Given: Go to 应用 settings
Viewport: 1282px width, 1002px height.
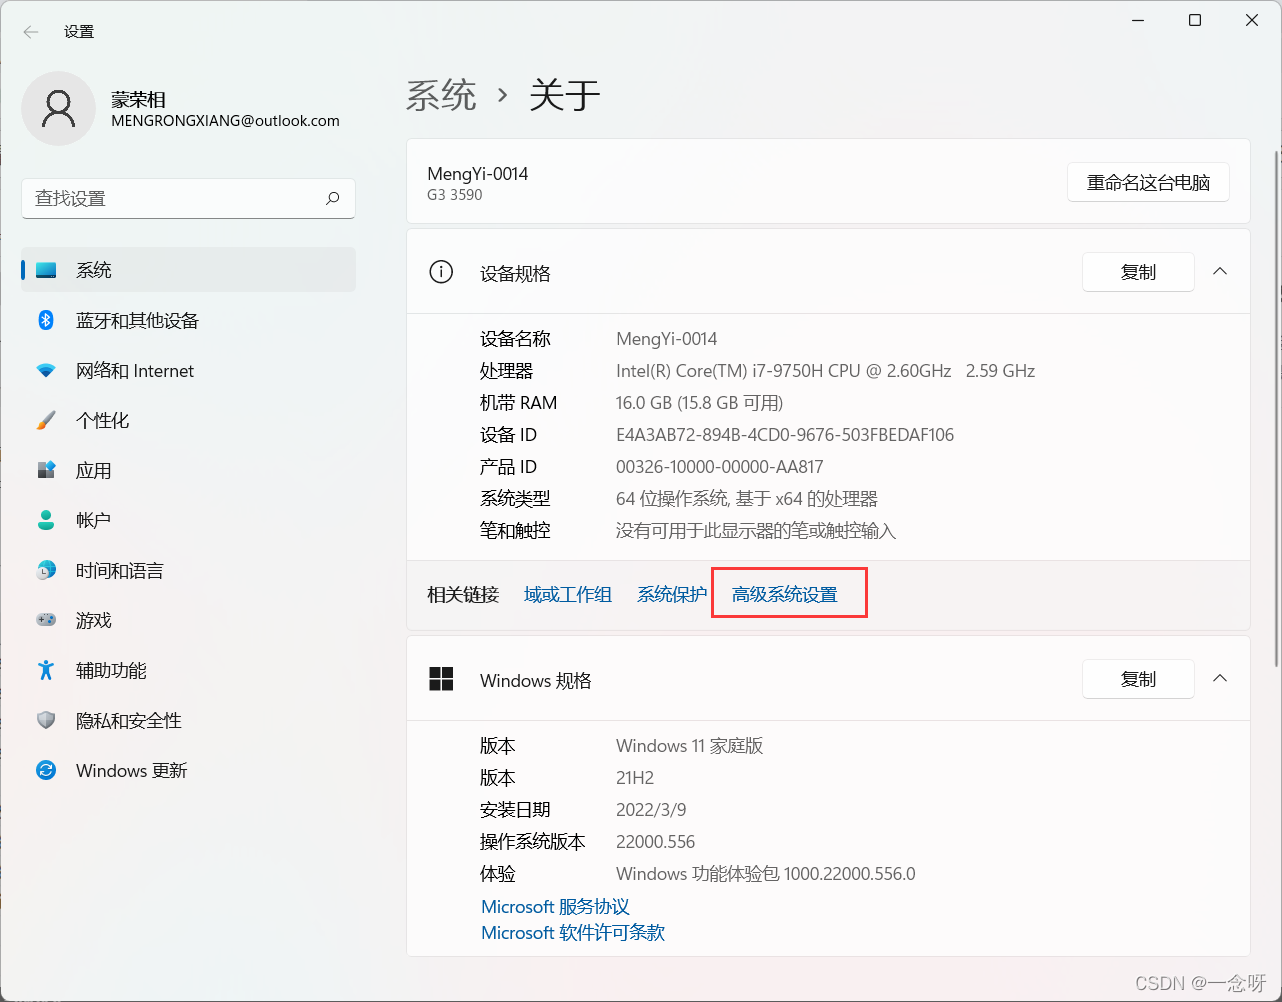Looking at the screenshot, I should pos(188,470).
